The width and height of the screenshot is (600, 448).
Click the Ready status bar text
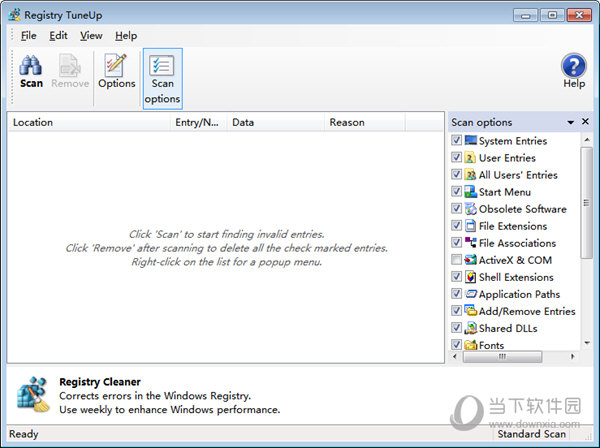click(x=24, y=434)
